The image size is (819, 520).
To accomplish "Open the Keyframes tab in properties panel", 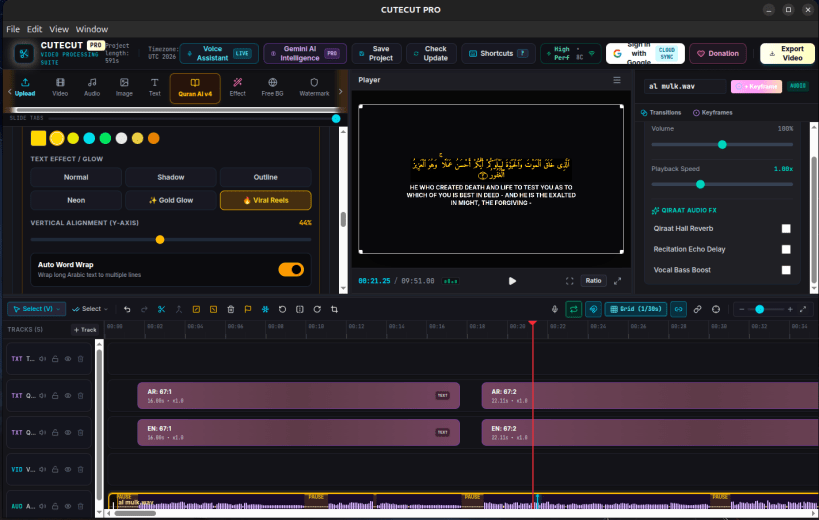I will (712, 113).
